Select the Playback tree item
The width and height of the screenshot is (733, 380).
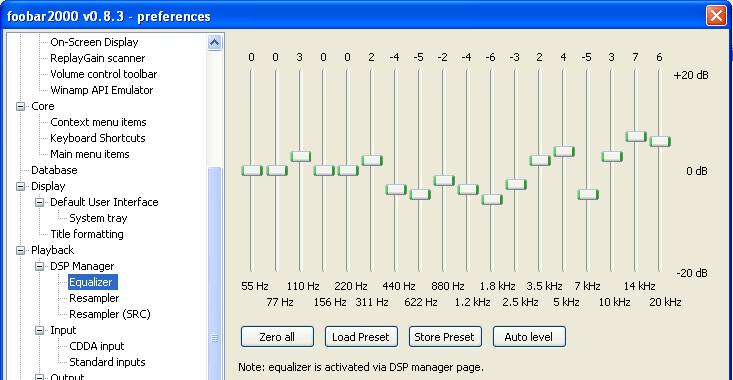tap(52, 250)
